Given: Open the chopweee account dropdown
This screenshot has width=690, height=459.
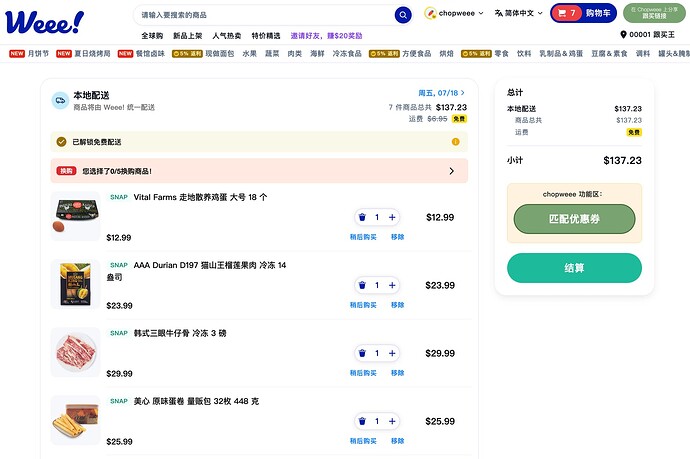Looking at the screenshot, I should pyautogui.click(x=454, y=13).
